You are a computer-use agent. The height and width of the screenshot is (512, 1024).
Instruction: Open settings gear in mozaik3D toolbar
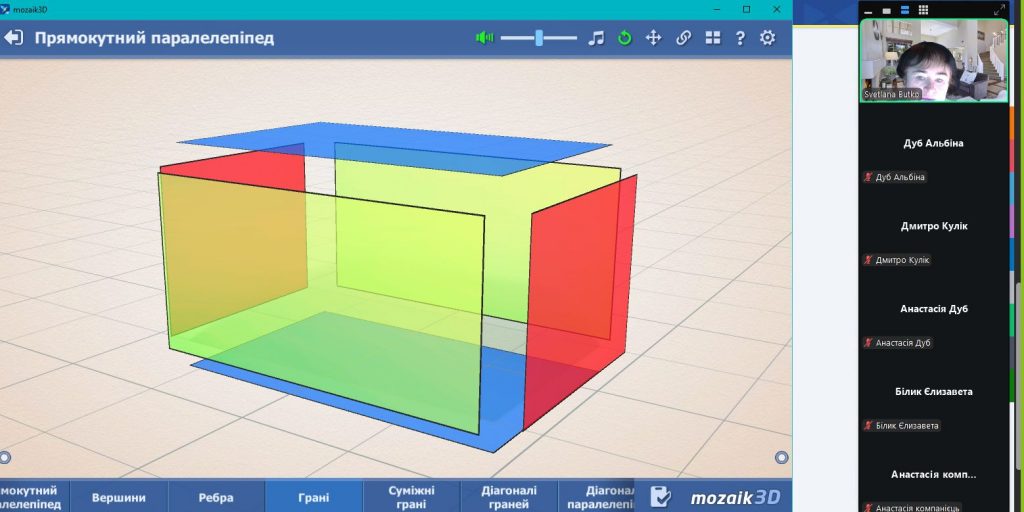coord(767,38)
